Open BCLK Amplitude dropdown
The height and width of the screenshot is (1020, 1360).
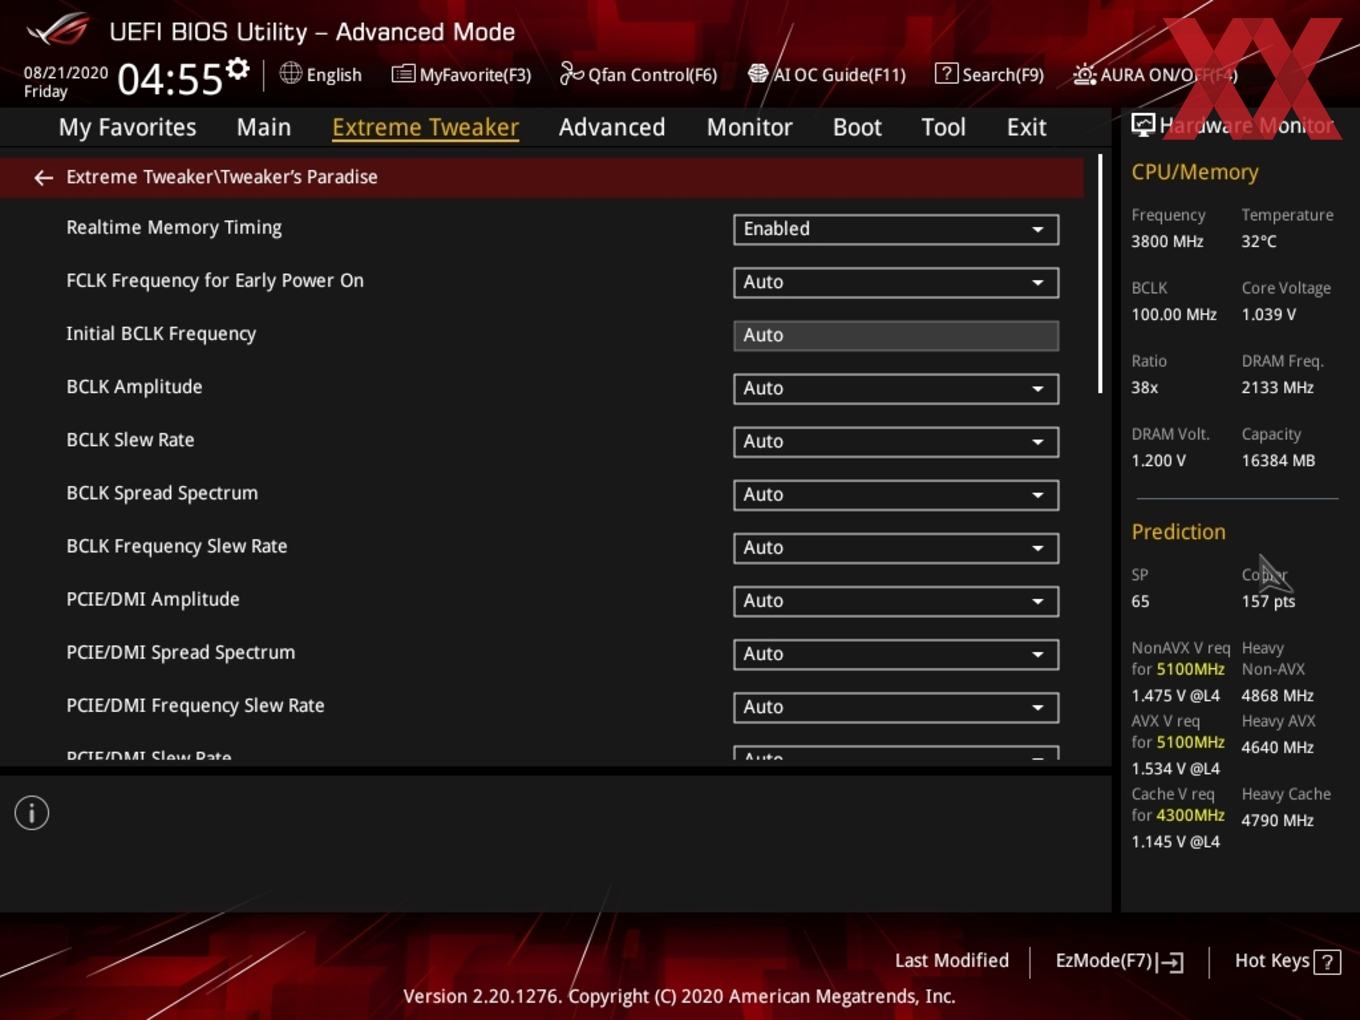[896, 388]
